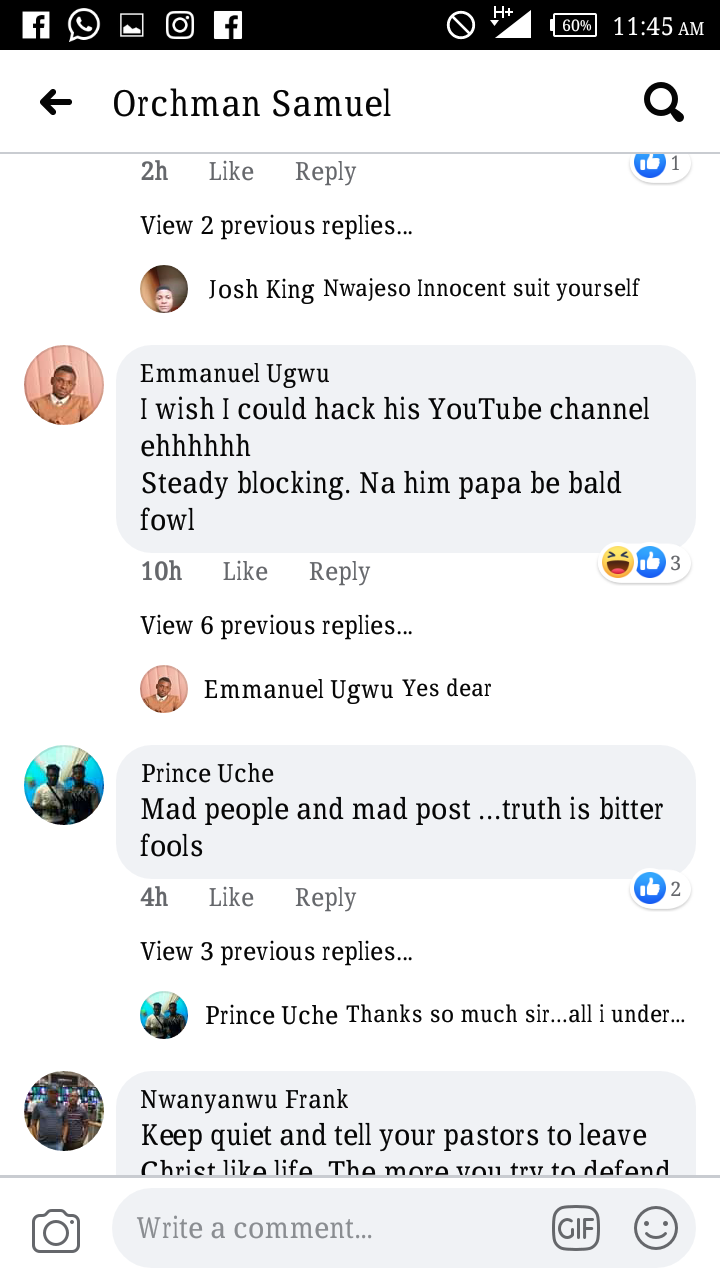The width and height of the screenshot is (720, 1280).
Task: View the likes on Prince Uche's comment
Action: [659, 888]
